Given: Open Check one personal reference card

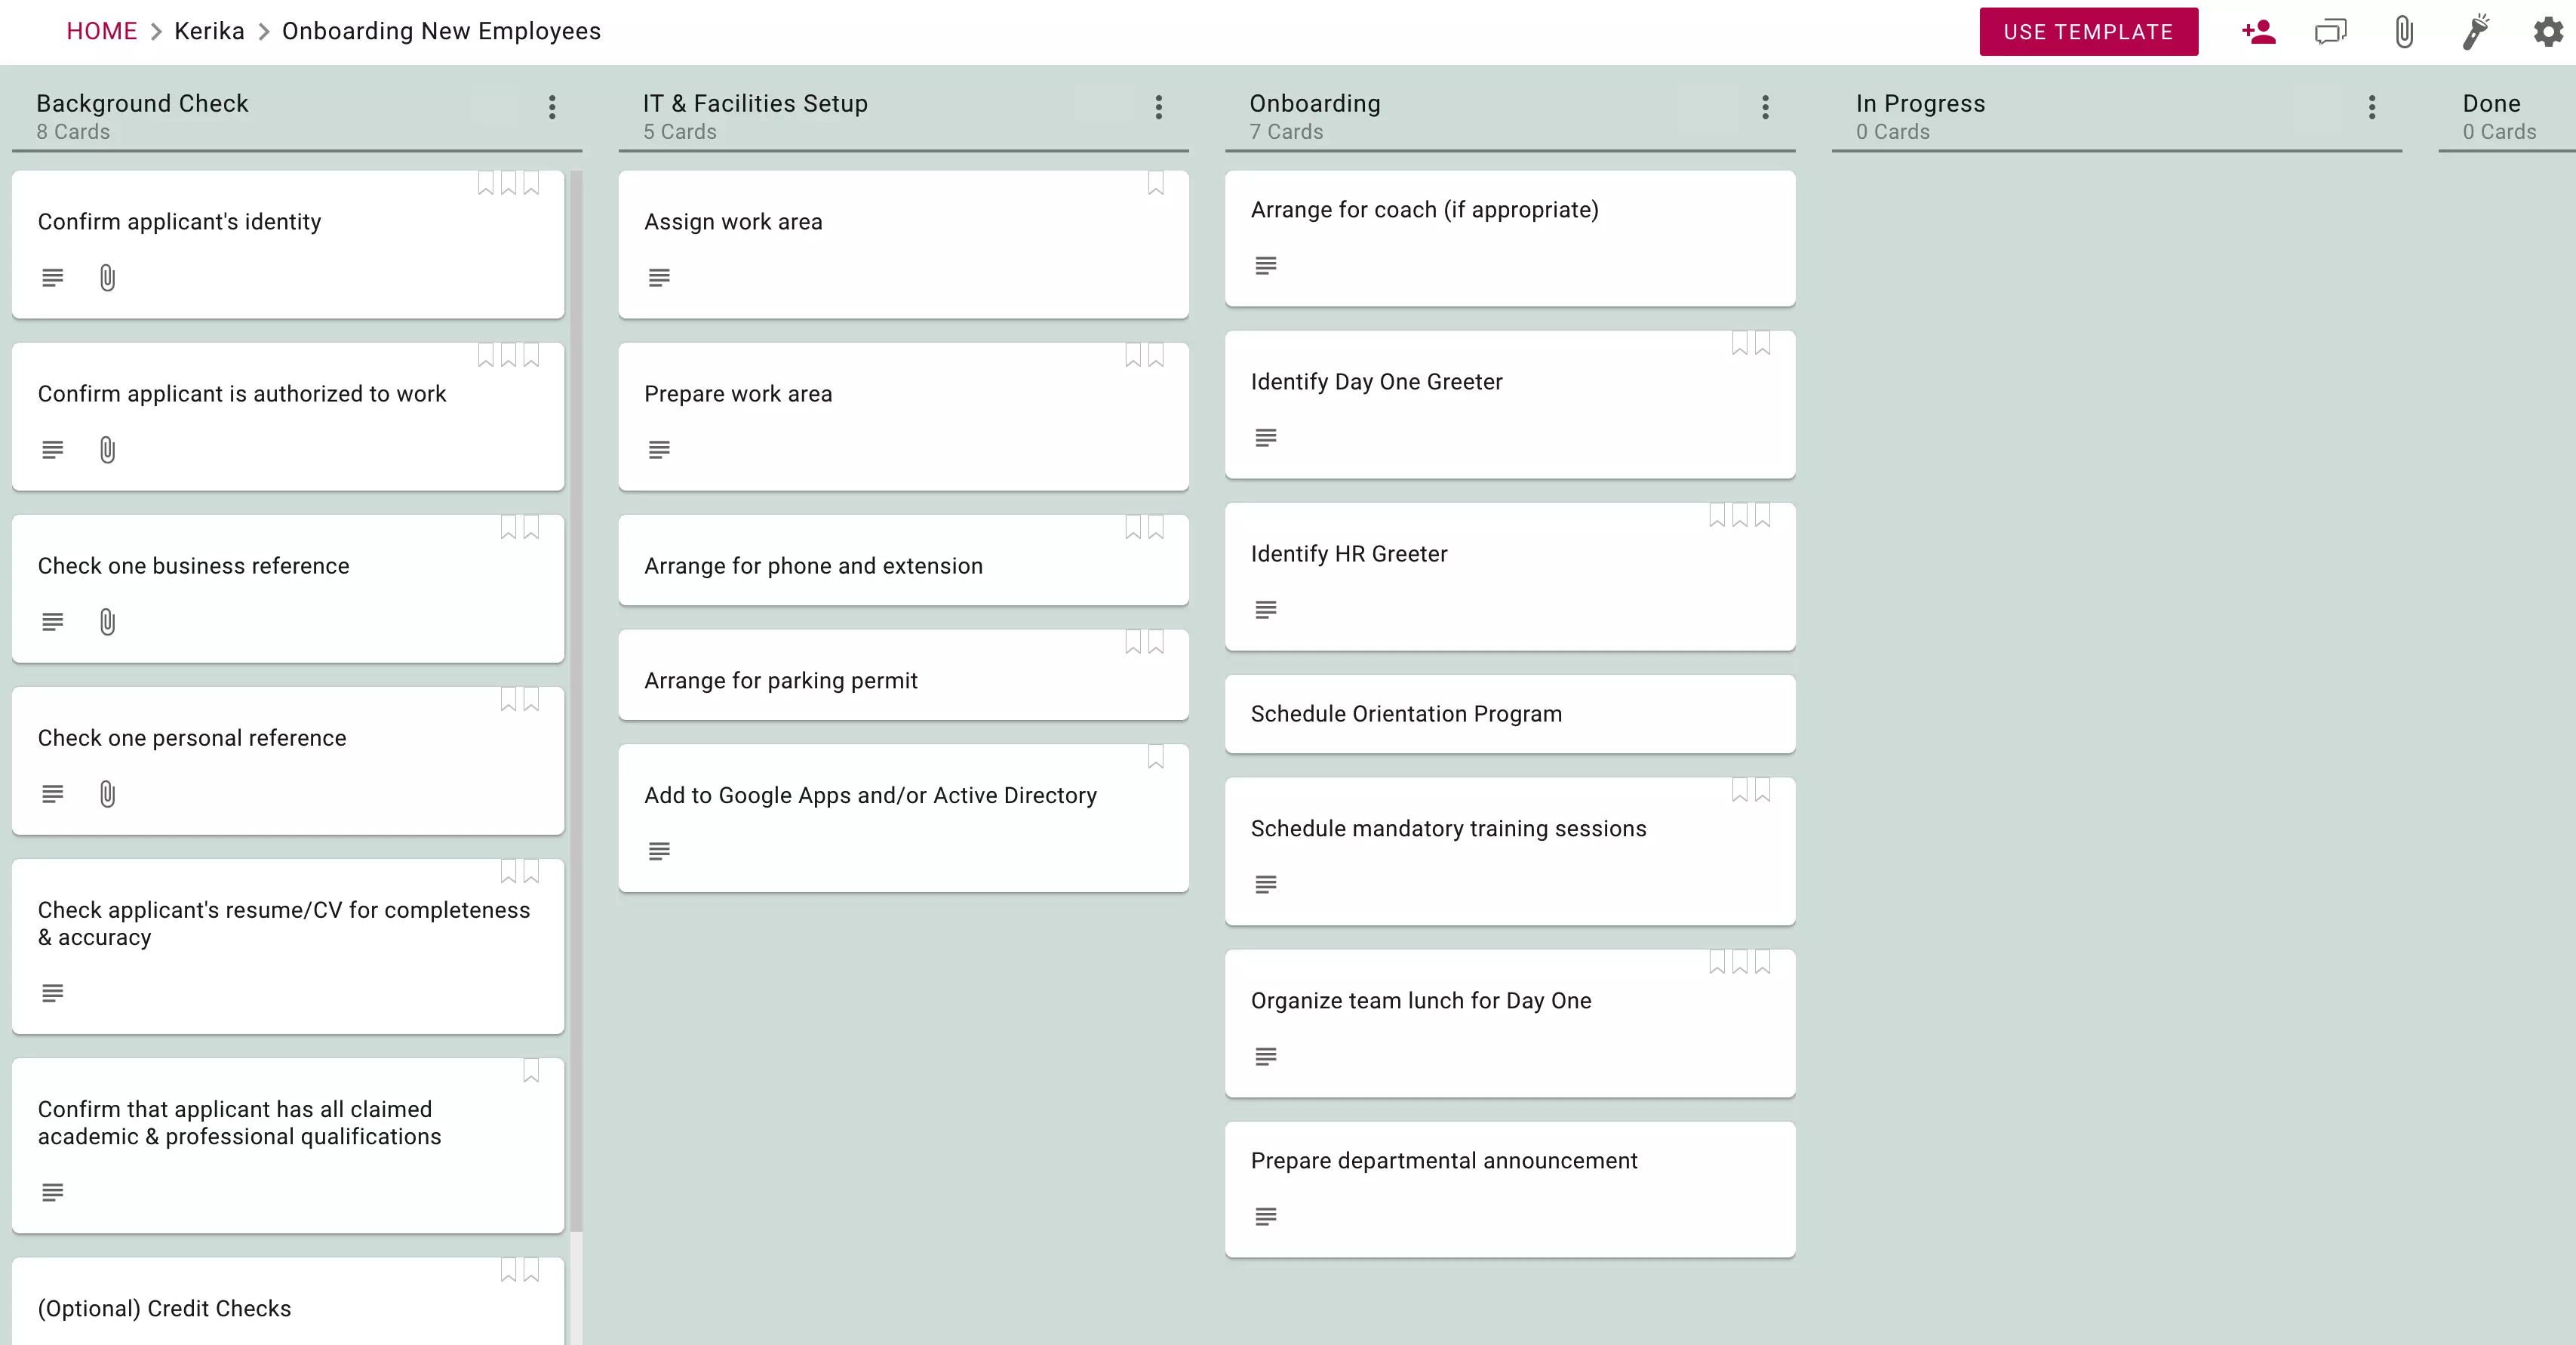Looking at the screenshot, I should click(x=288, y=761).
